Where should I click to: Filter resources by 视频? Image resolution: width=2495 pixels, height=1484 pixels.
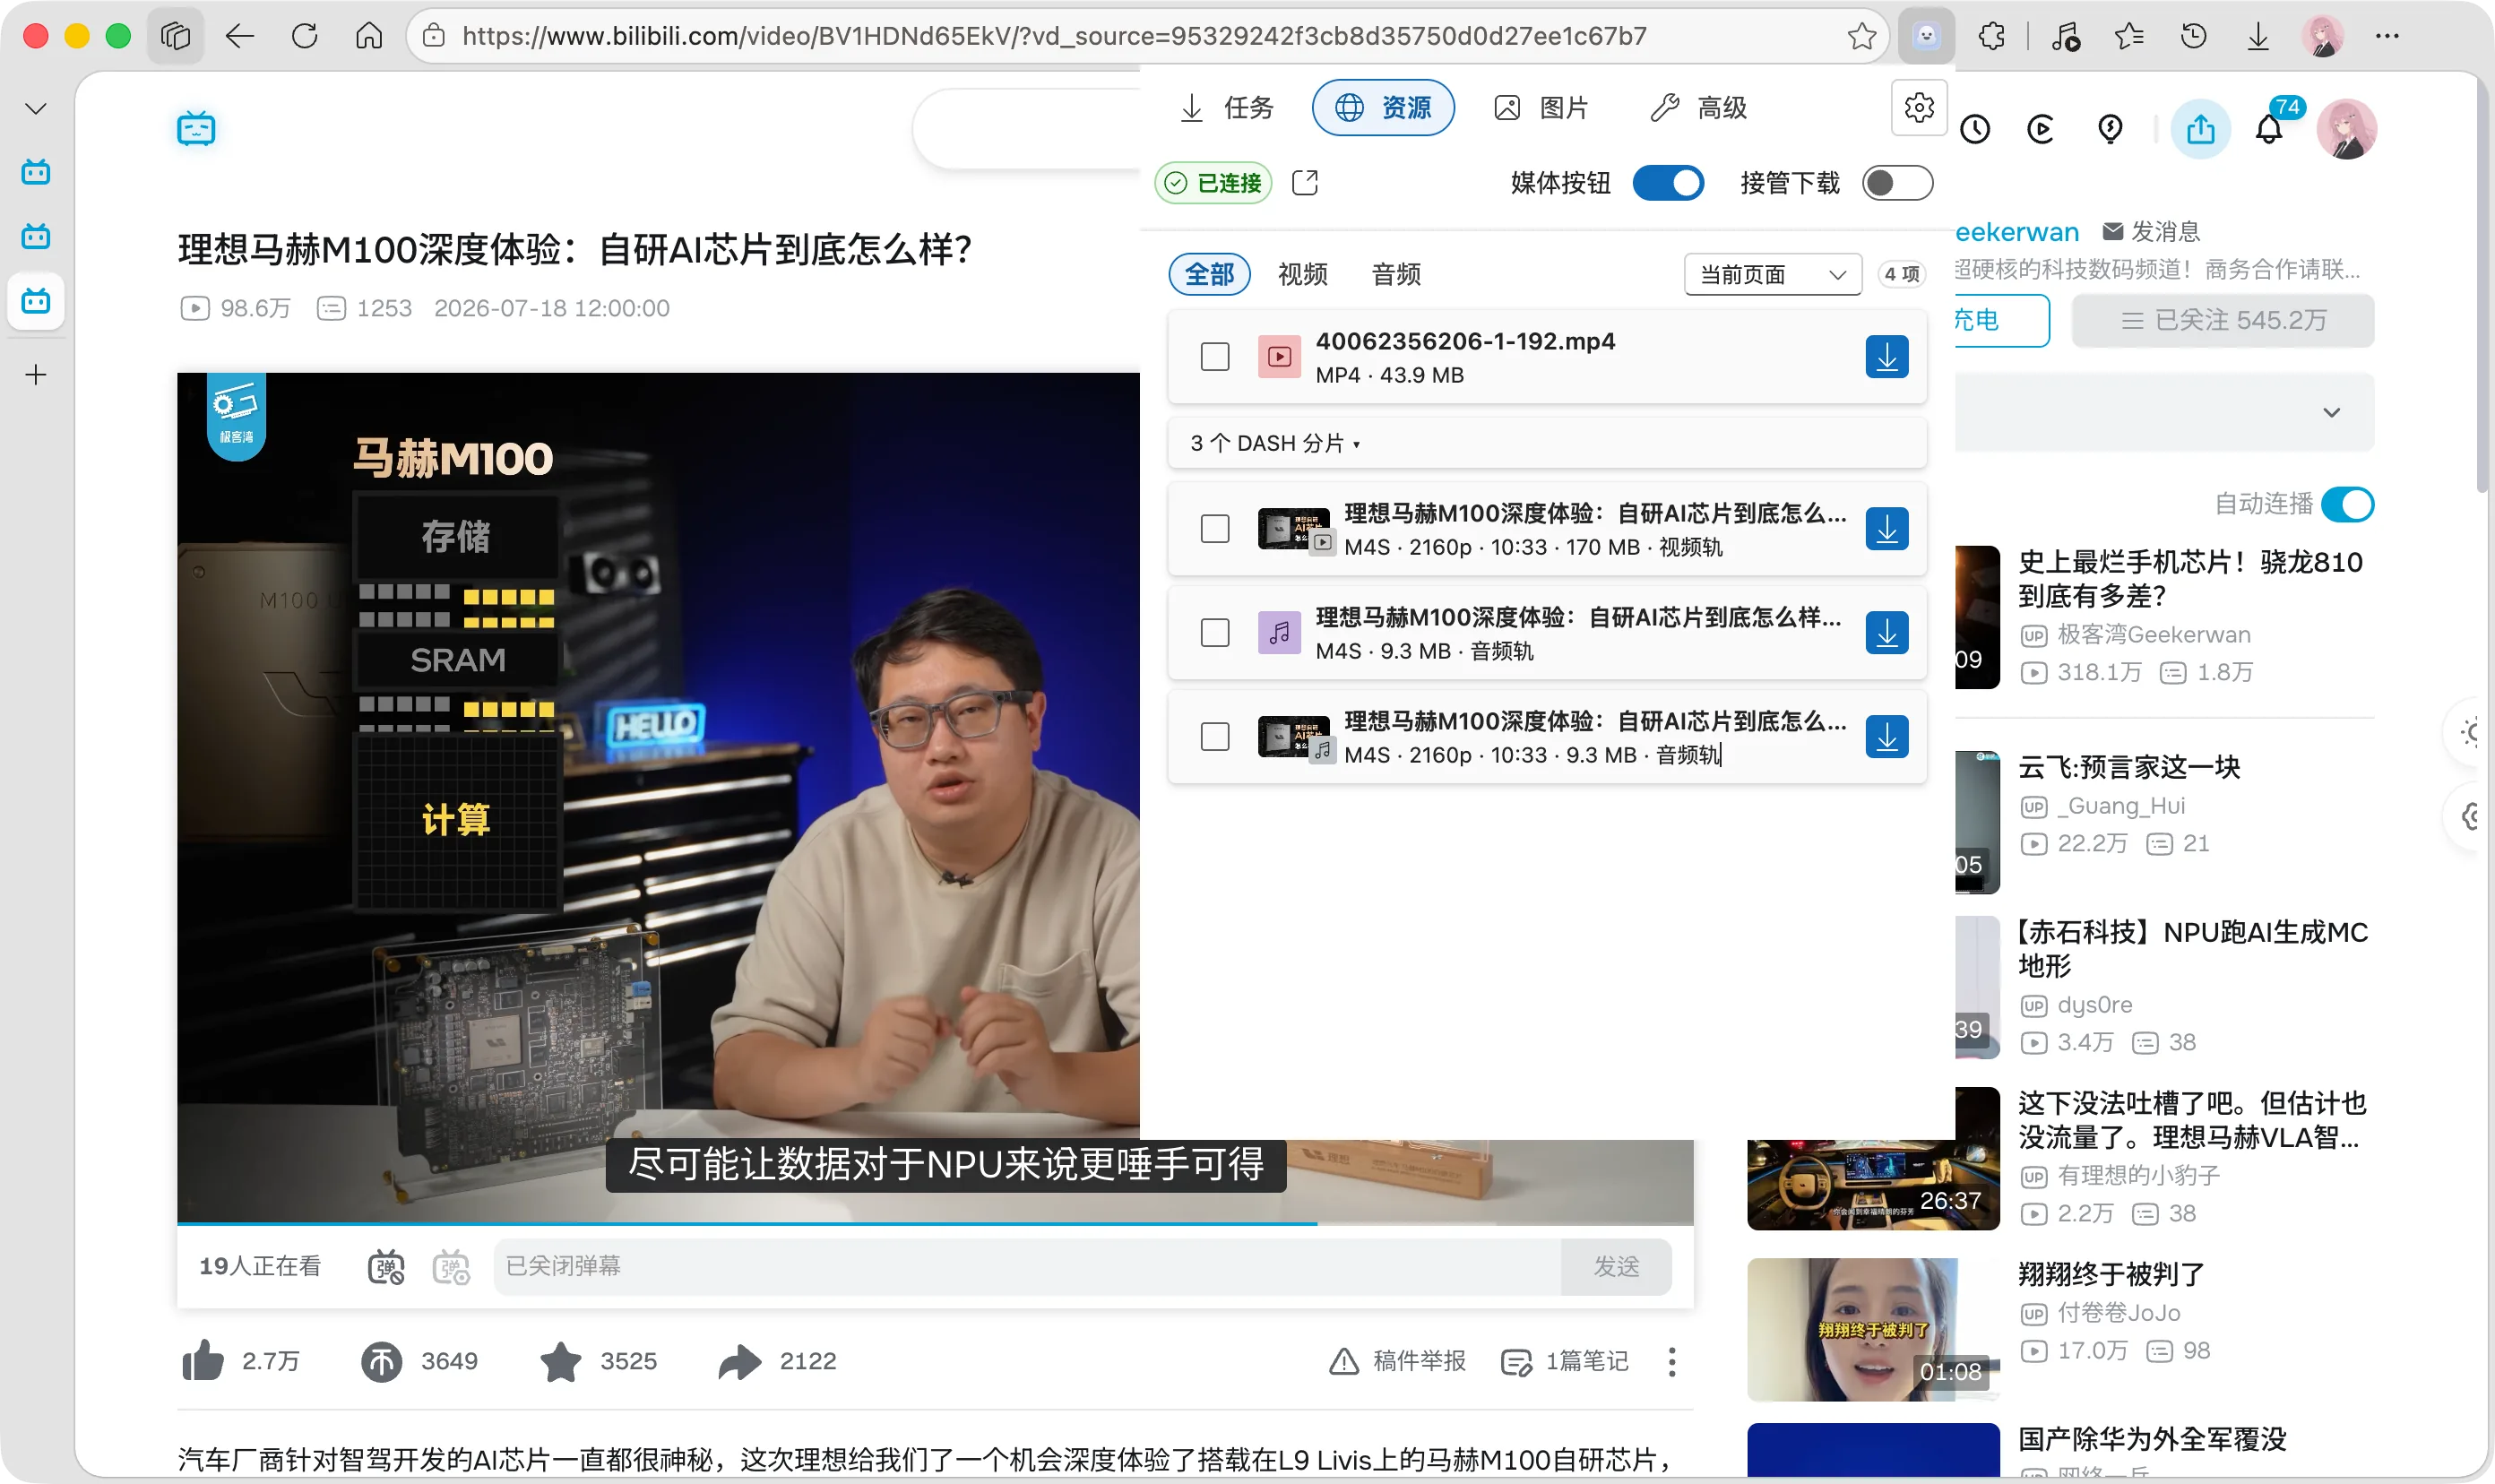click(x=1302, y=274)
